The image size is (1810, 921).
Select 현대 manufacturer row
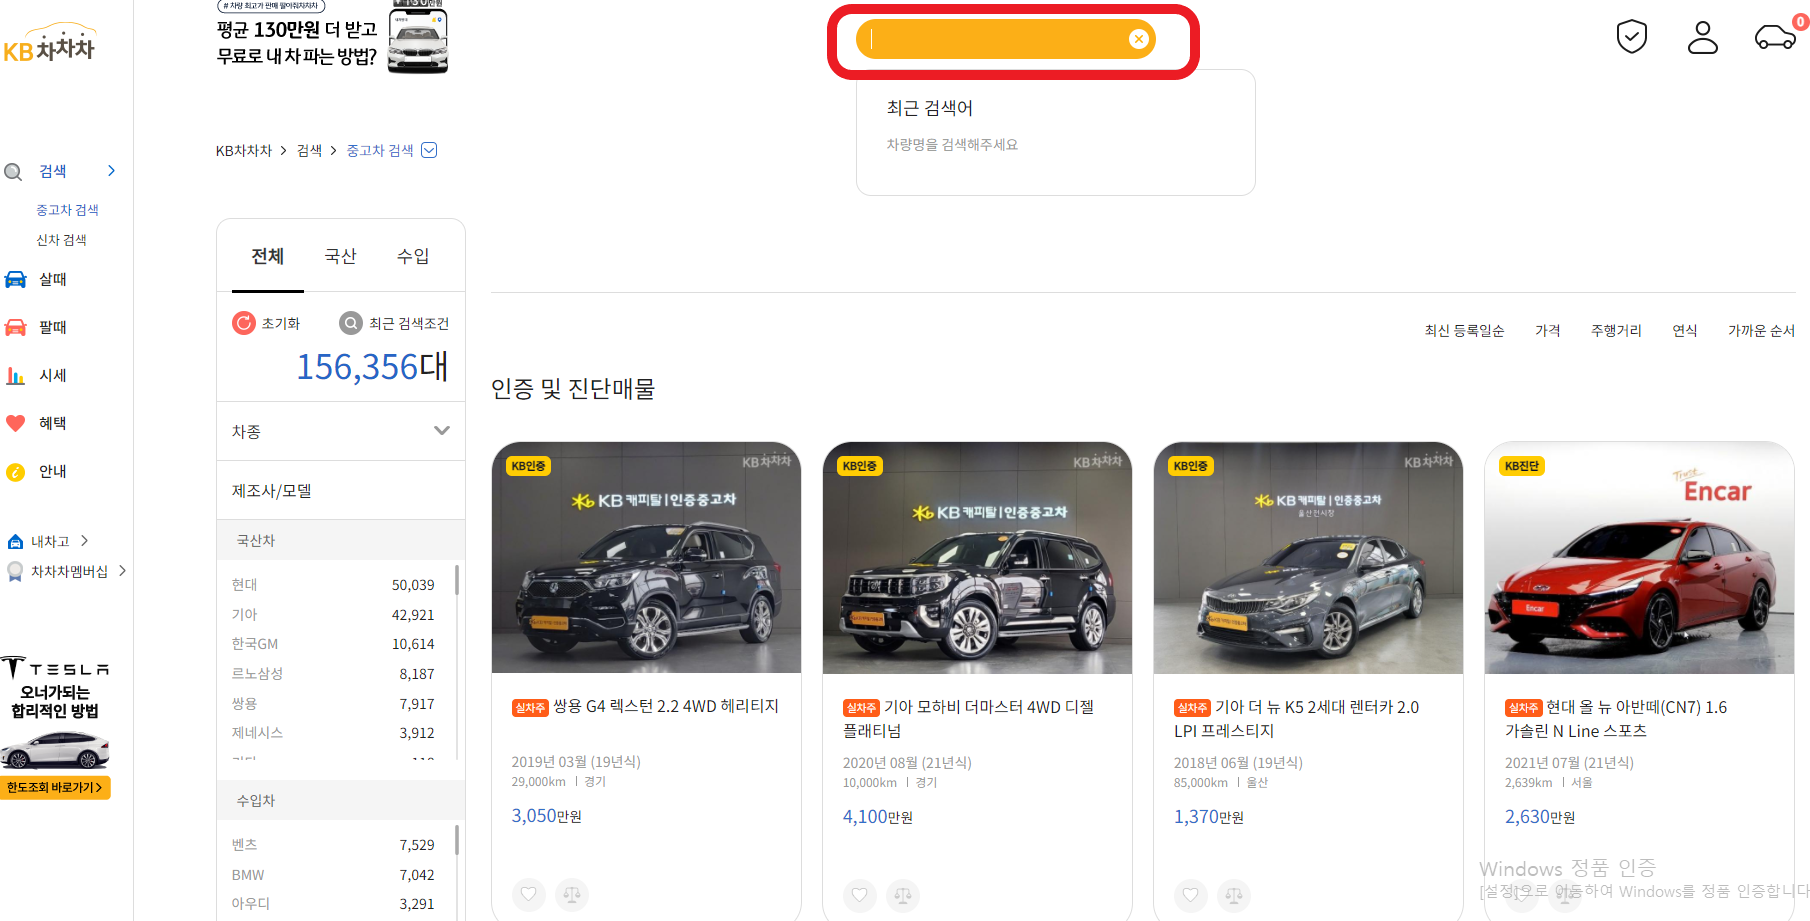pos(333,585)
